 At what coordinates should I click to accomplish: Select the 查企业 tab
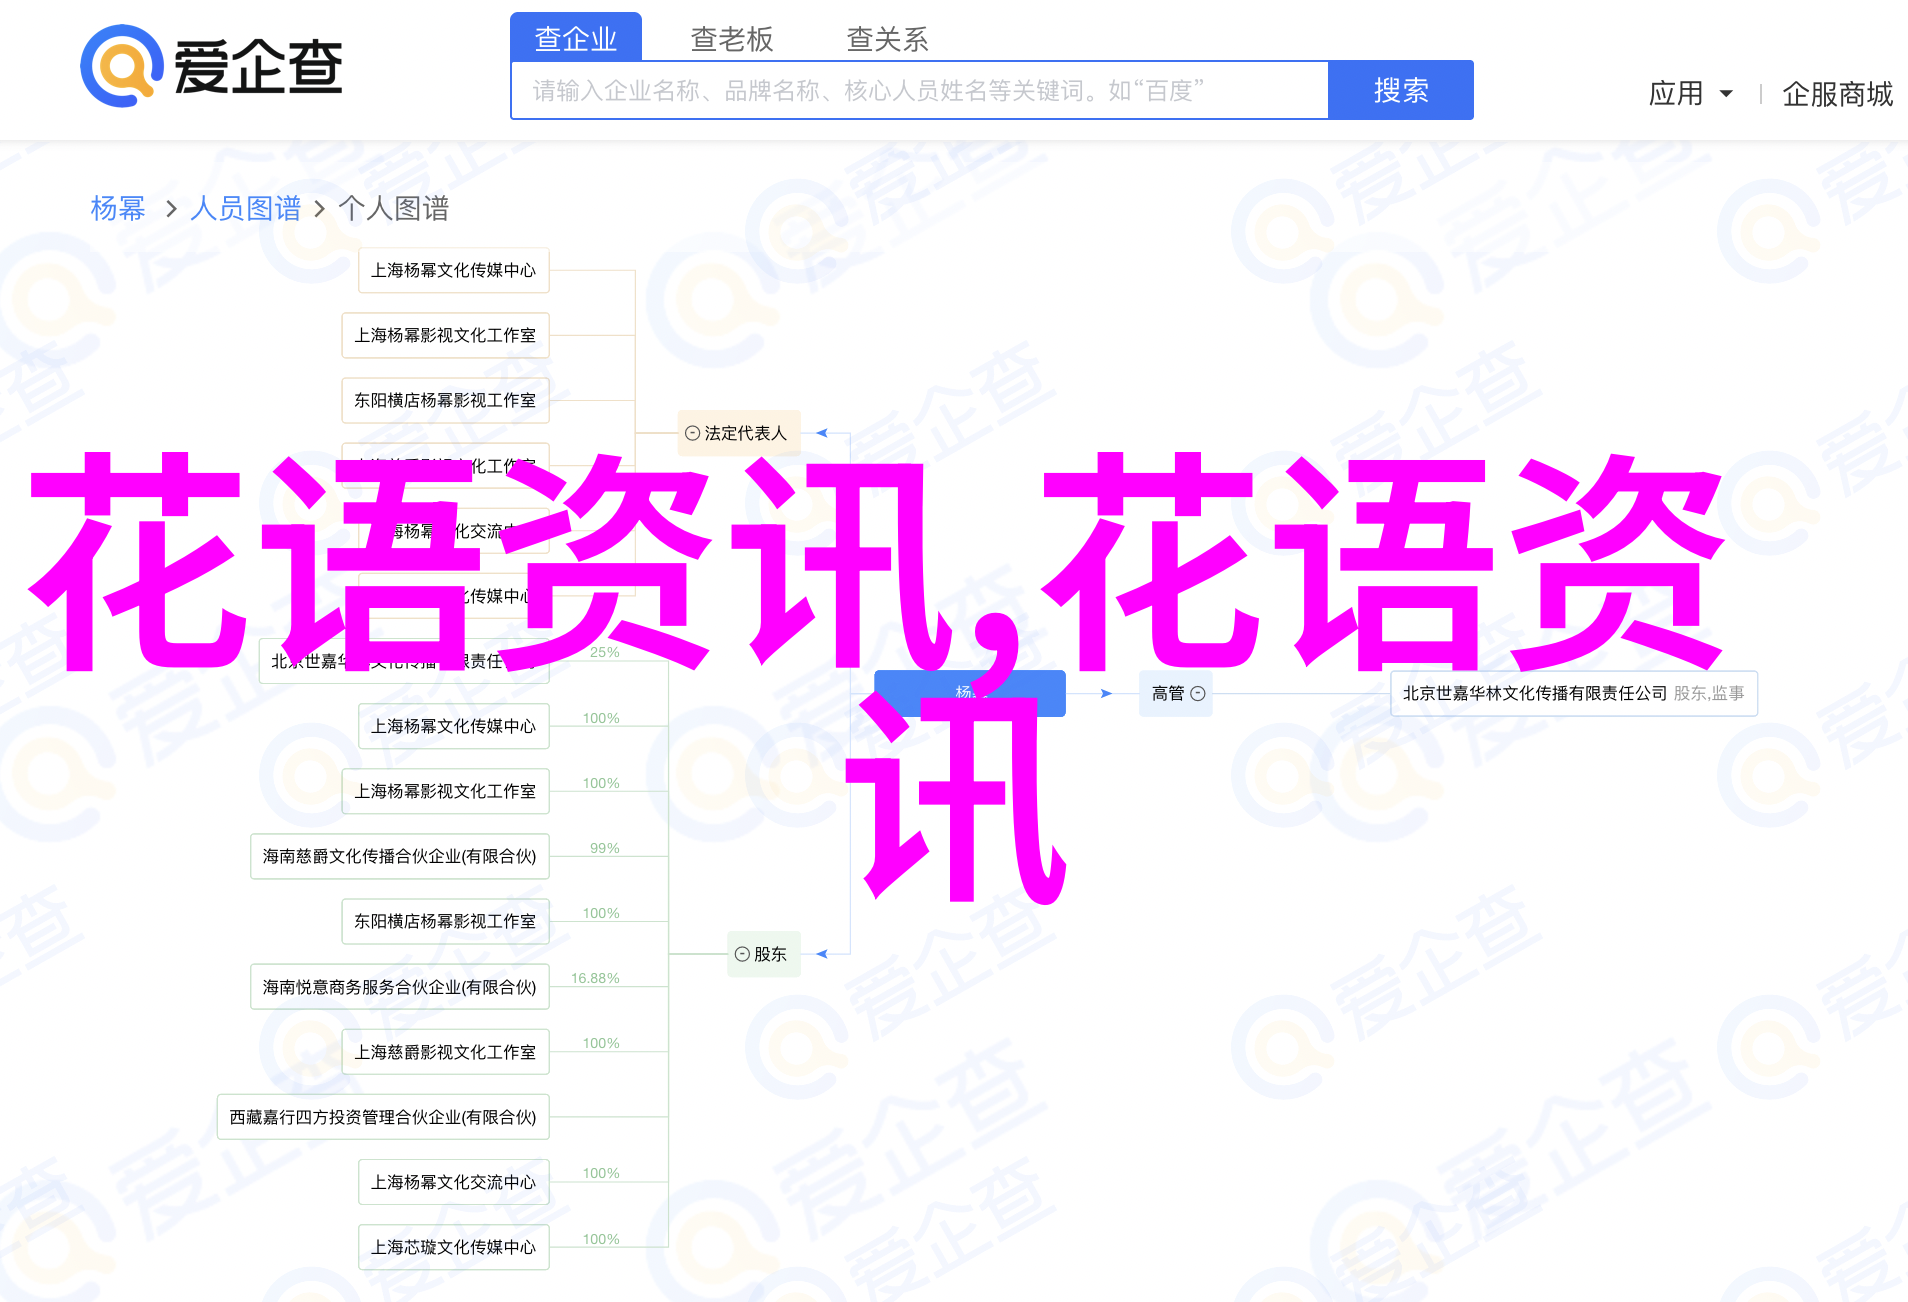coord(576,38)
